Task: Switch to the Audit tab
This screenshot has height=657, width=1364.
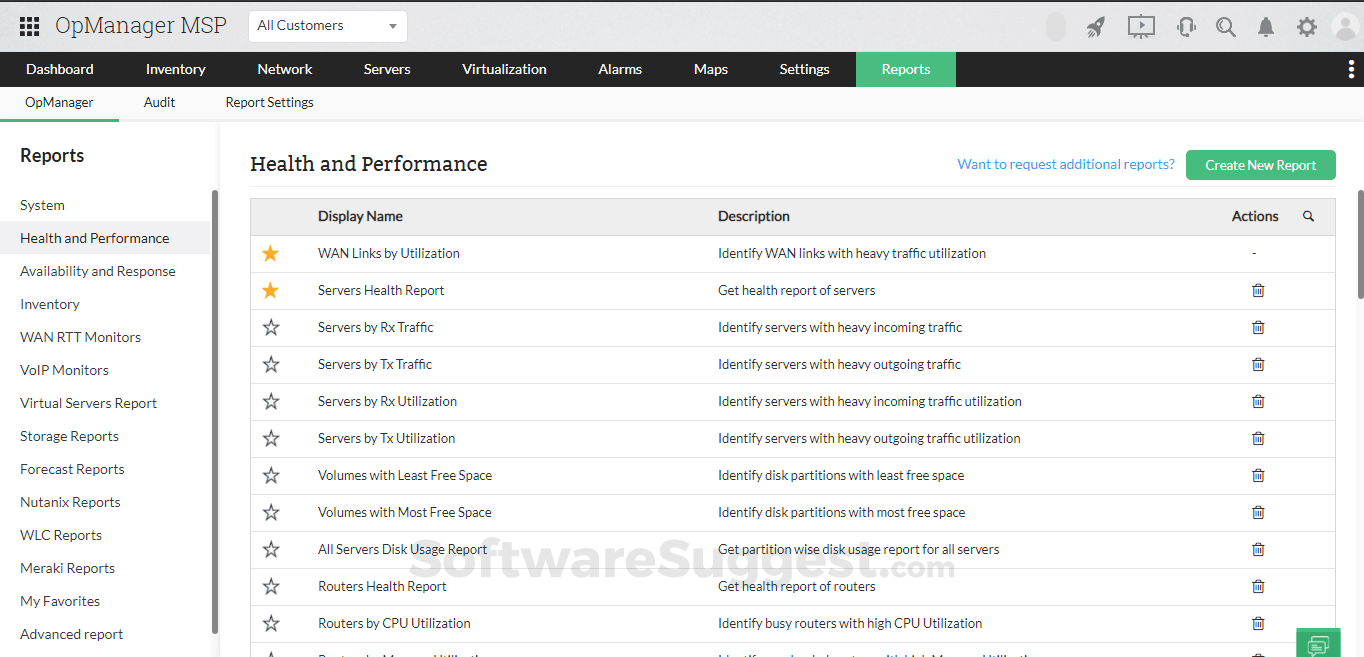Action: coord(159,102)
